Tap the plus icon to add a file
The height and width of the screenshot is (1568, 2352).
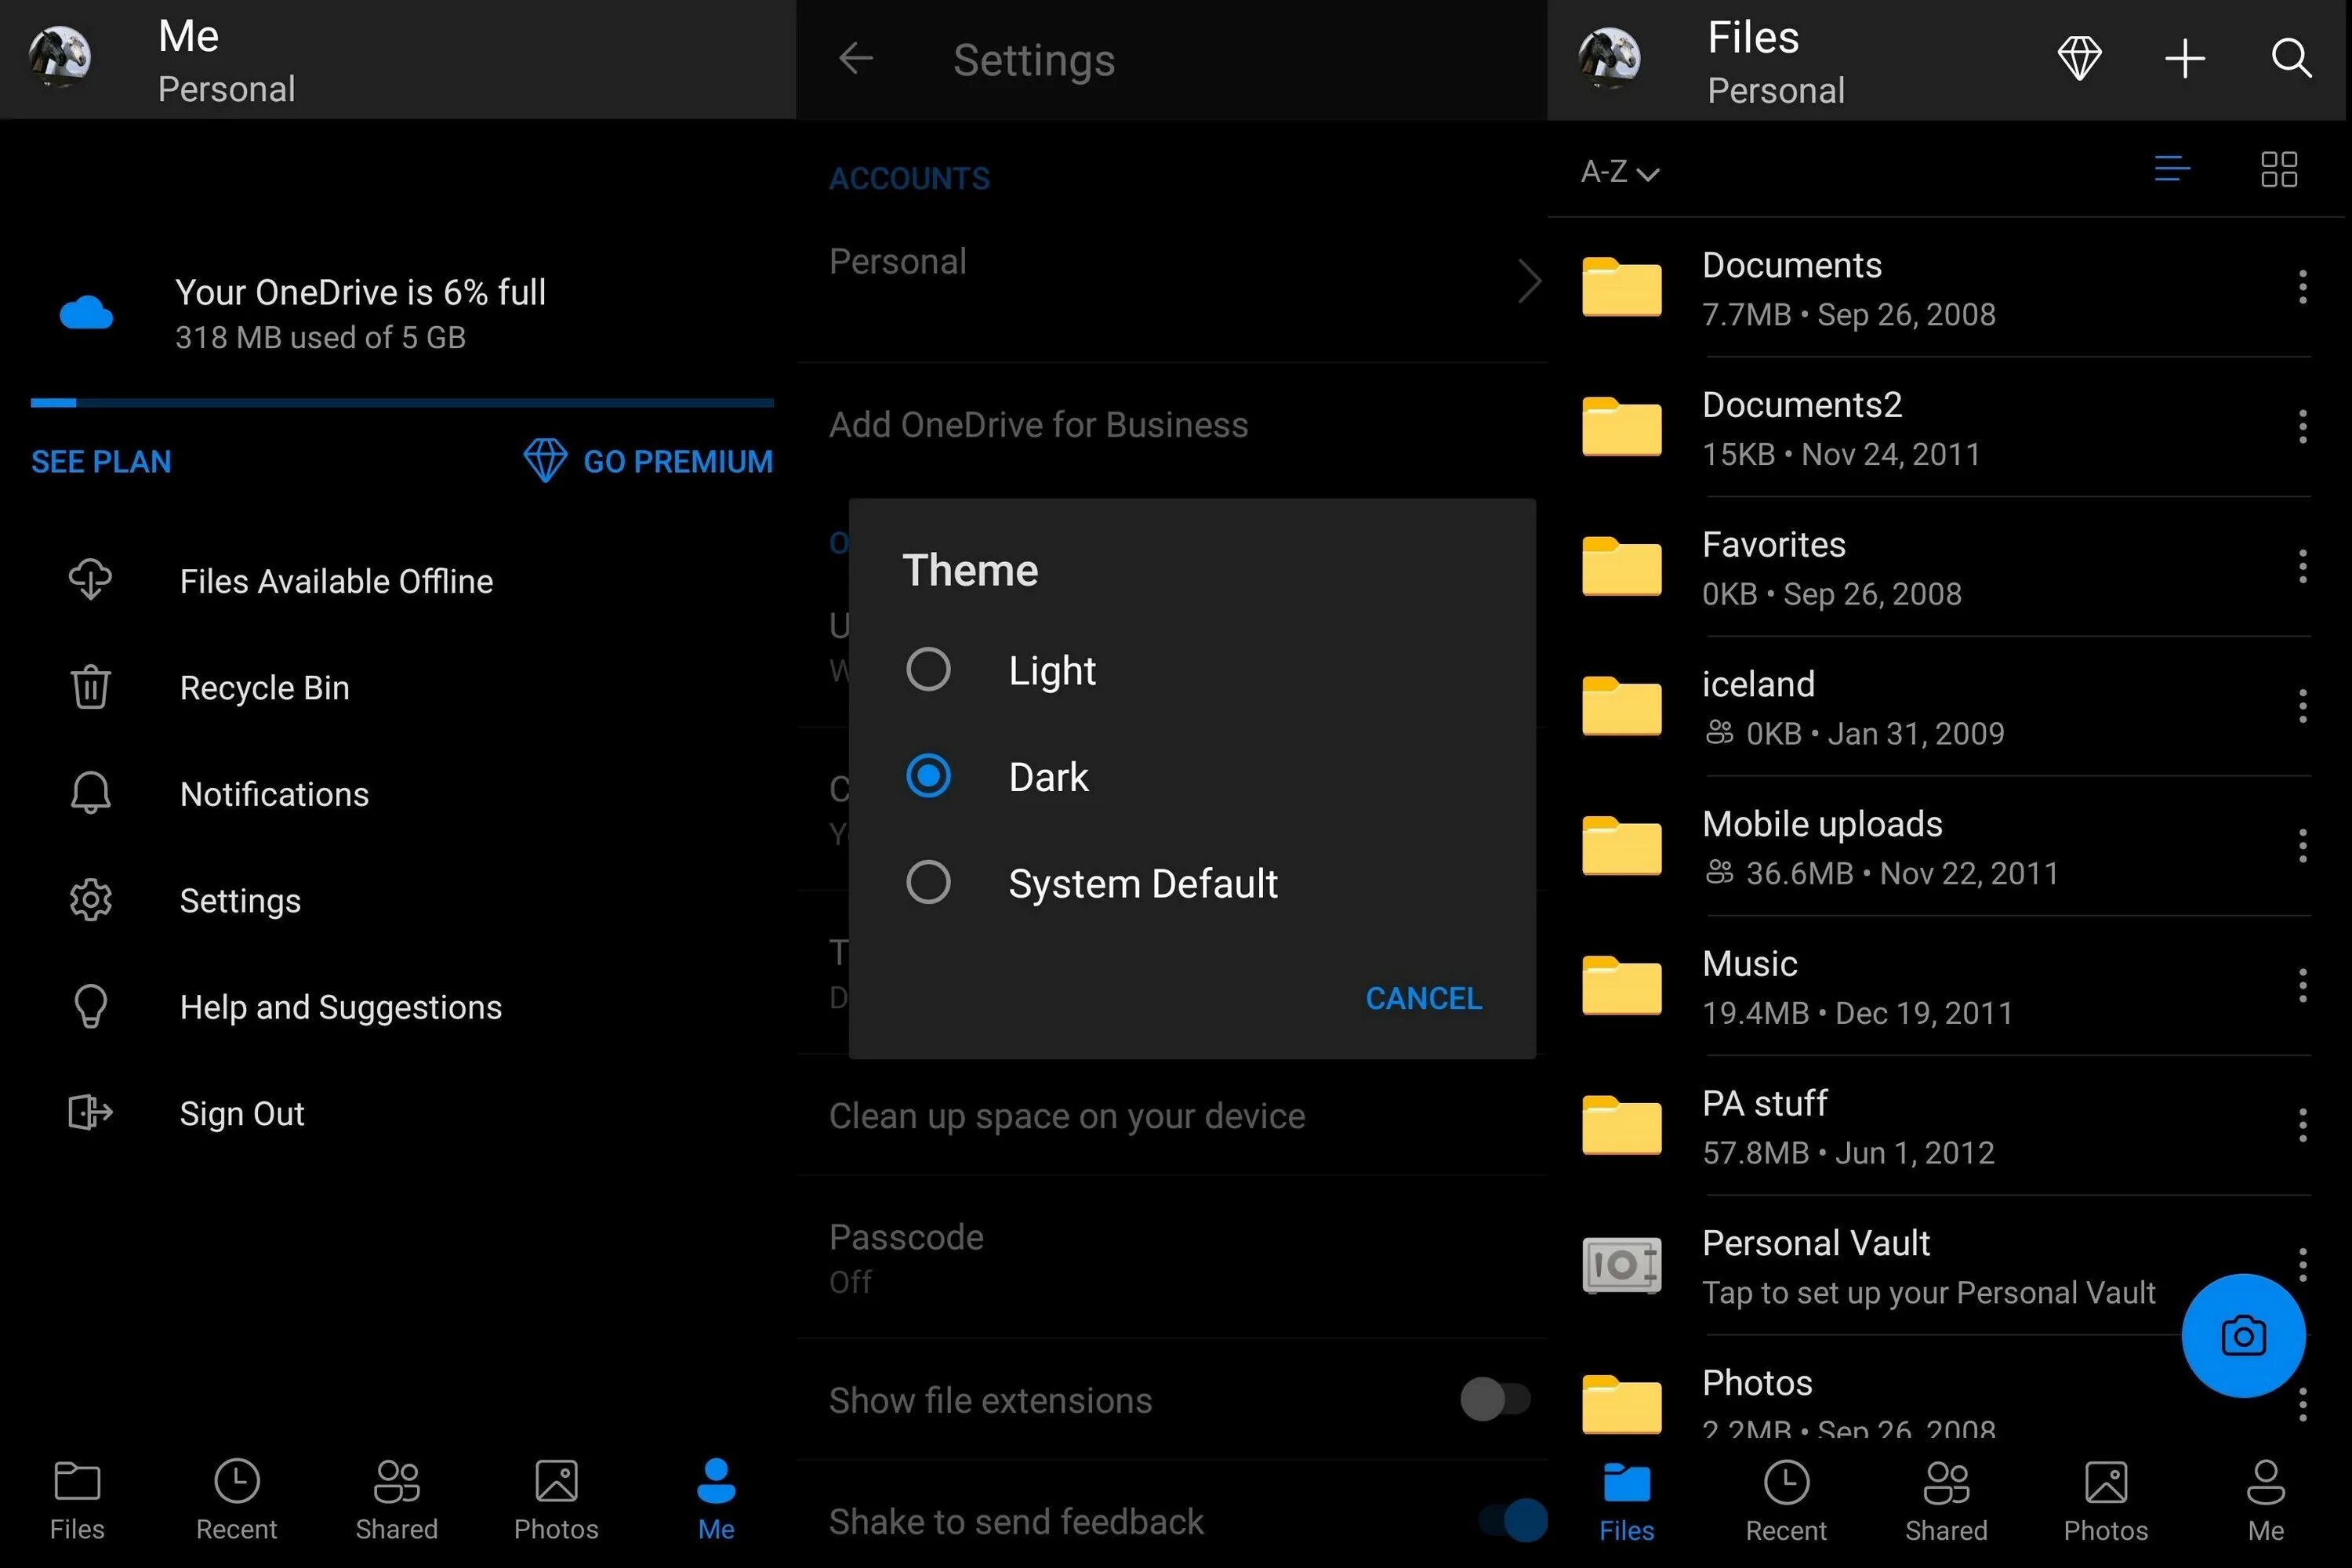point(2185,59)
